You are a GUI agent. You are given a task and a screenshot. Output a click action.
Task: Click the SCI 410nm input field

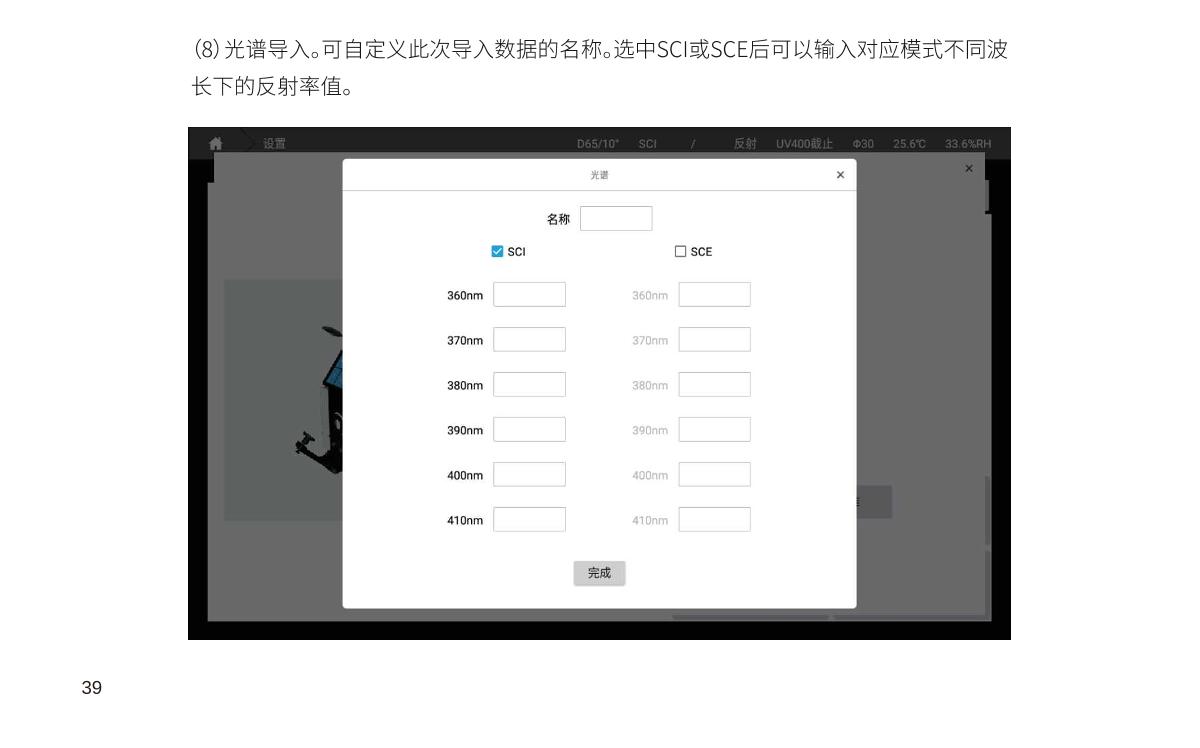point(529,520)
